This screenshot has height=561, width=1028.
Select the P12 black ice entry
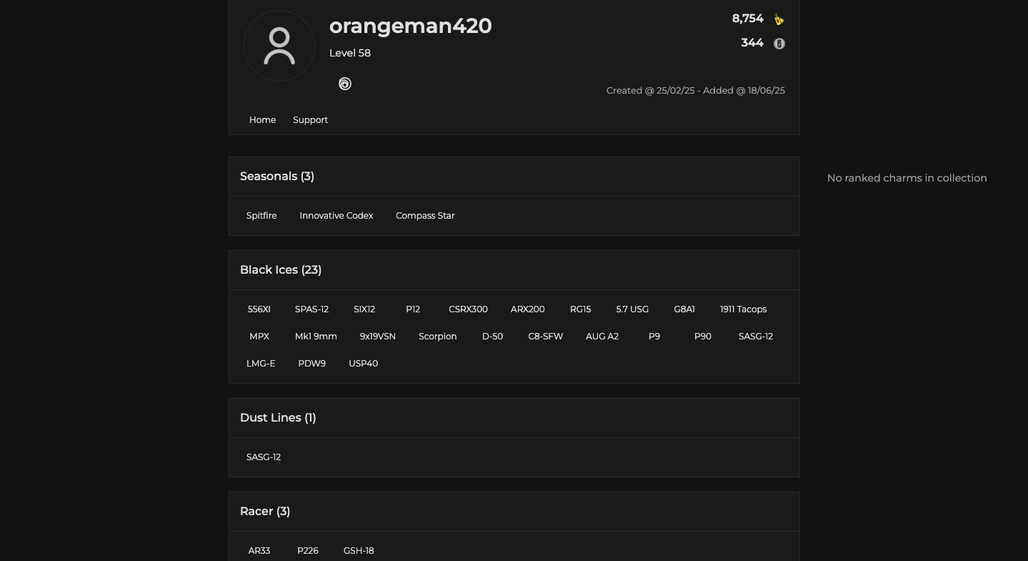pyautogui.click(x=413, y=309)
